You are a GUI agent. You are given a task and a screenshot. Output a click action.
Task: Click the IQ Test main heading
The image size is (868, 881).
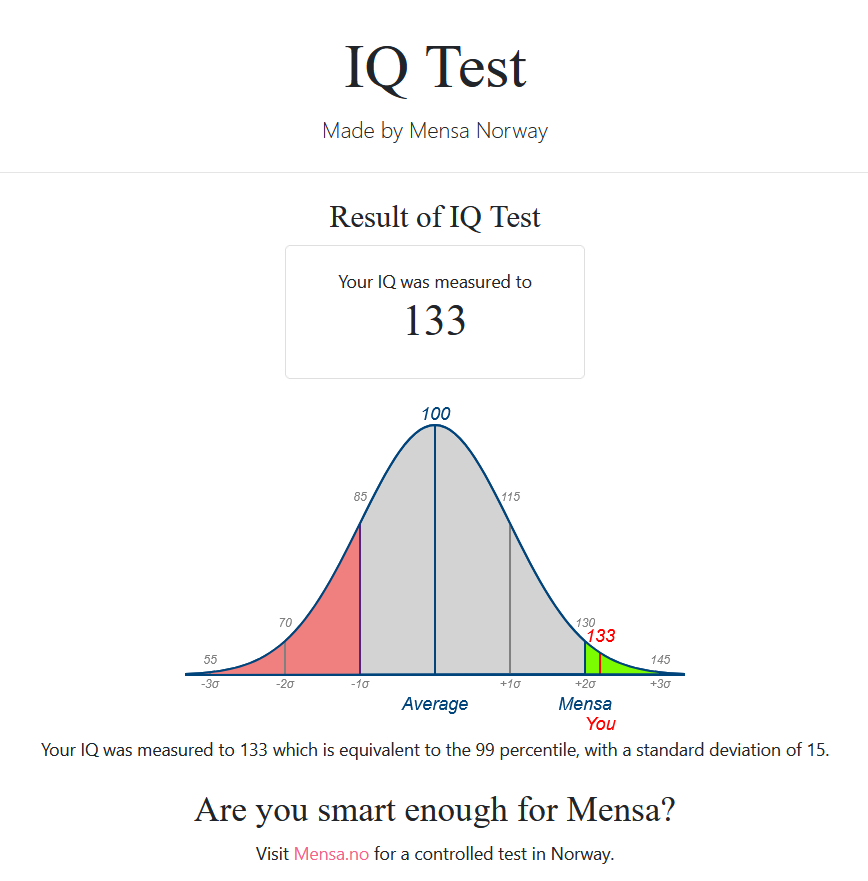435,69
